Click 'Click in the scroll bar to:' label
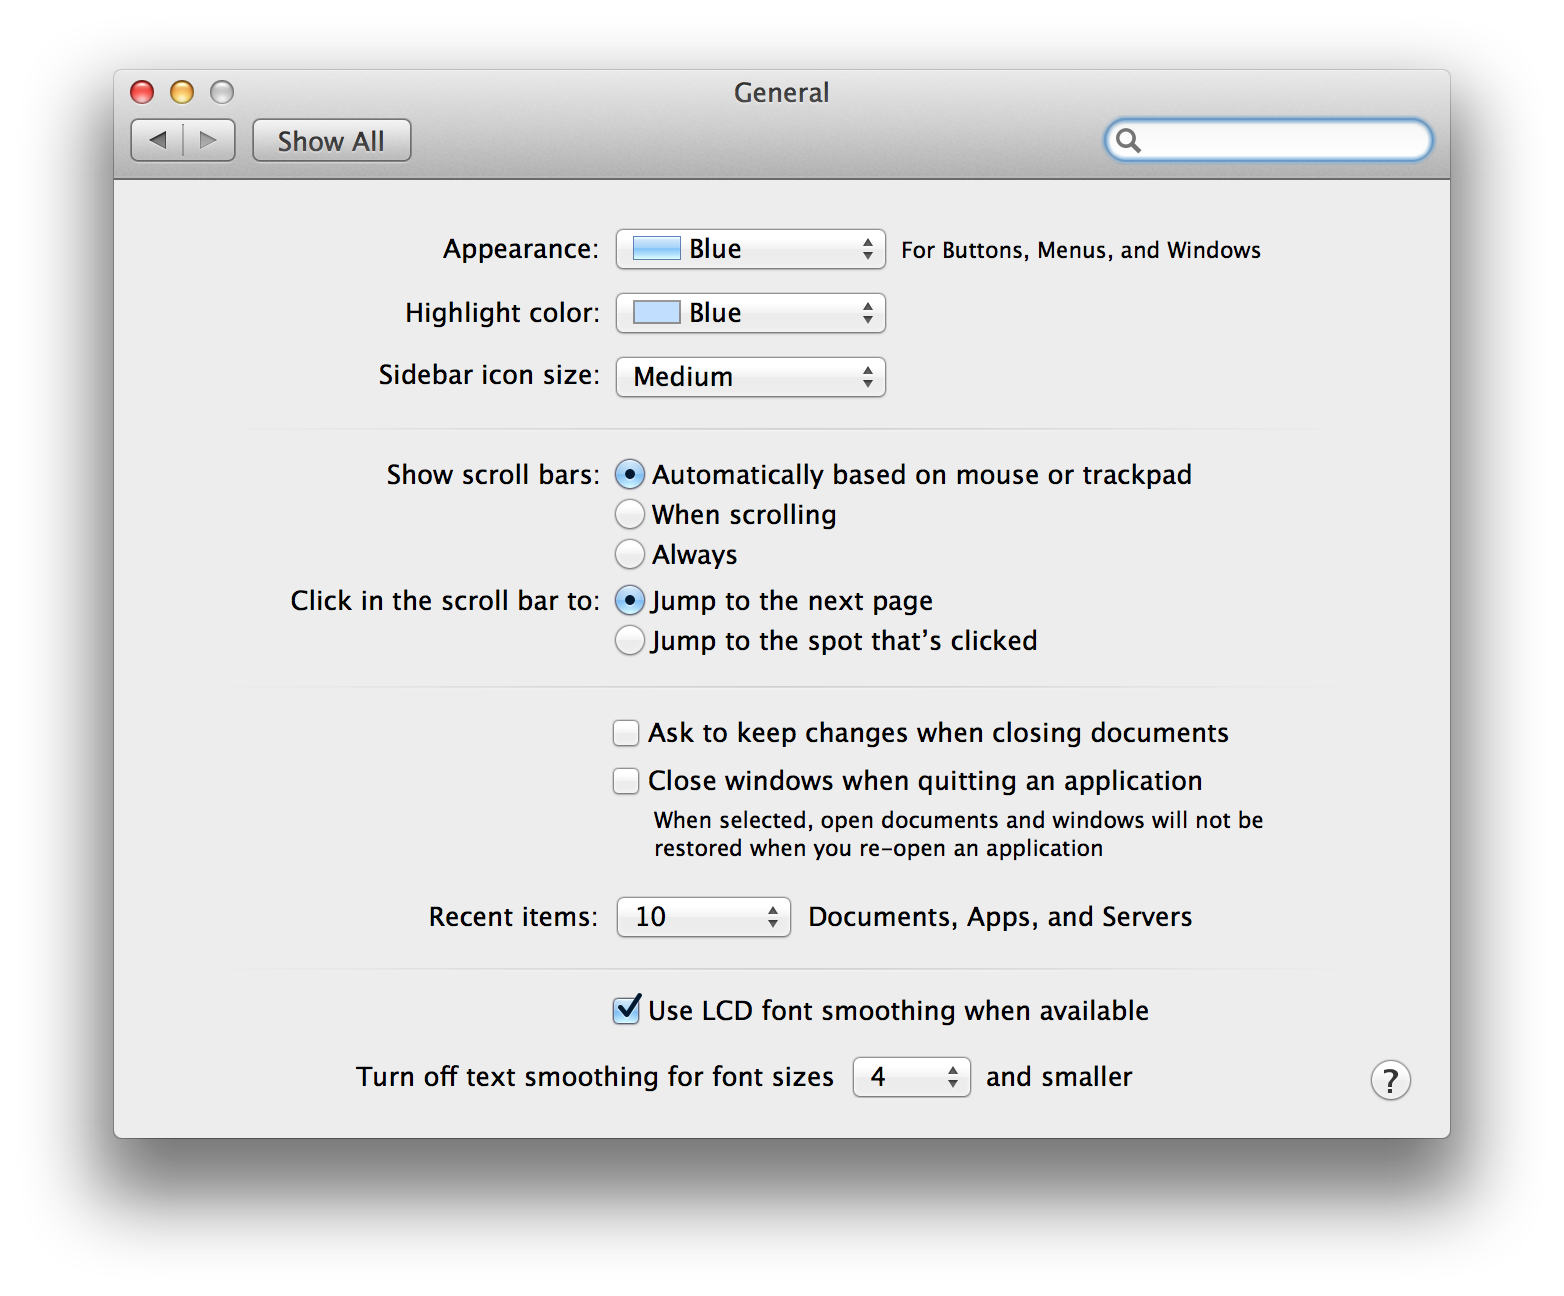Viewport: 1564px width, 1296px height. pyautogui.click(x=445, y=601)
